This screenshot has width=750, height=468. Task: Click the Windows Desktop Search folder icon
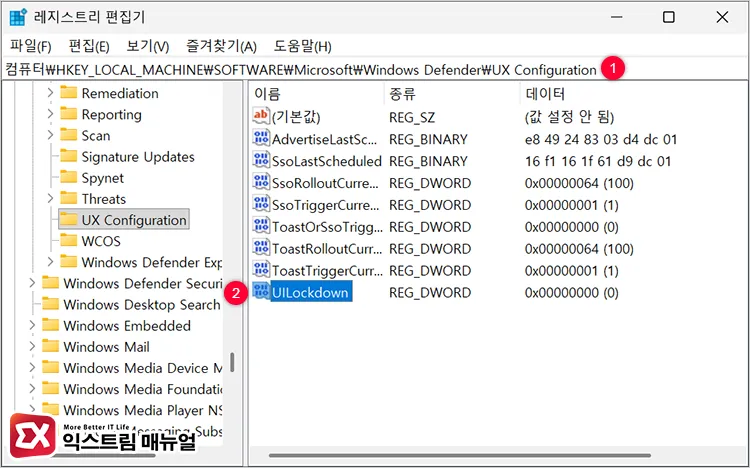tap(50, 304)
